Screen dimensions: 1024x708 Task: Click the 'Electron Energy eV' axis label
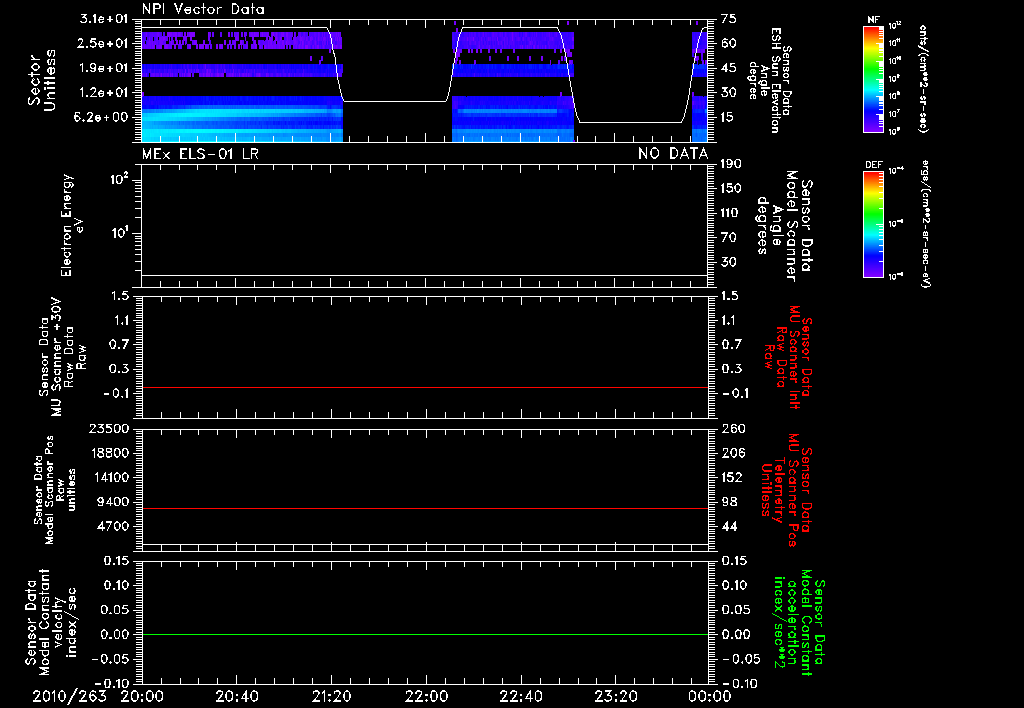(72, 225)
